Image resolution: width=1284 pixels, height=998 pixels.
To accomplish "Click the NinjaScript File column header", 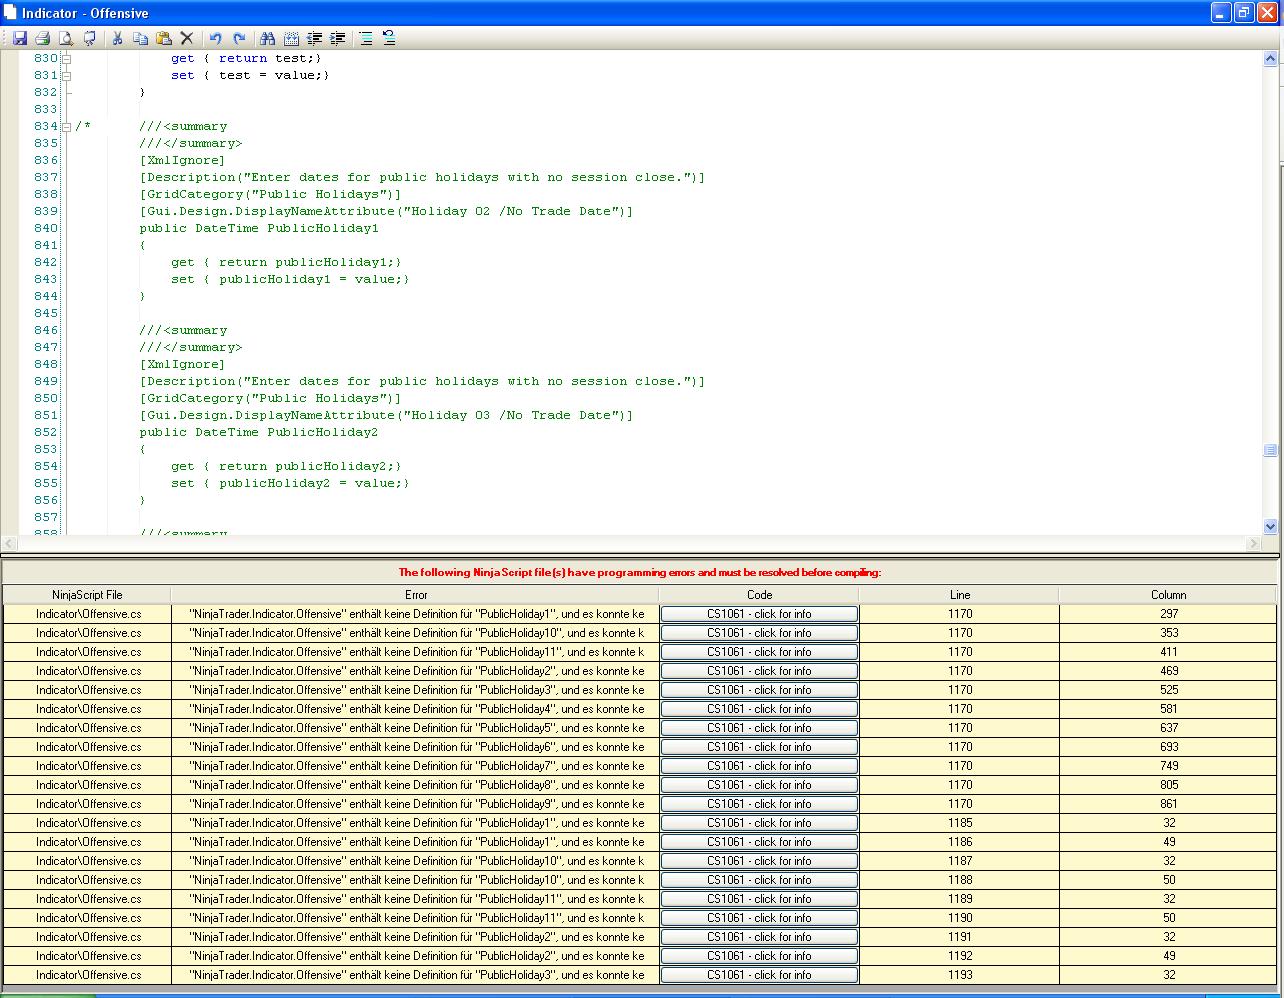I will click(87, 595).
